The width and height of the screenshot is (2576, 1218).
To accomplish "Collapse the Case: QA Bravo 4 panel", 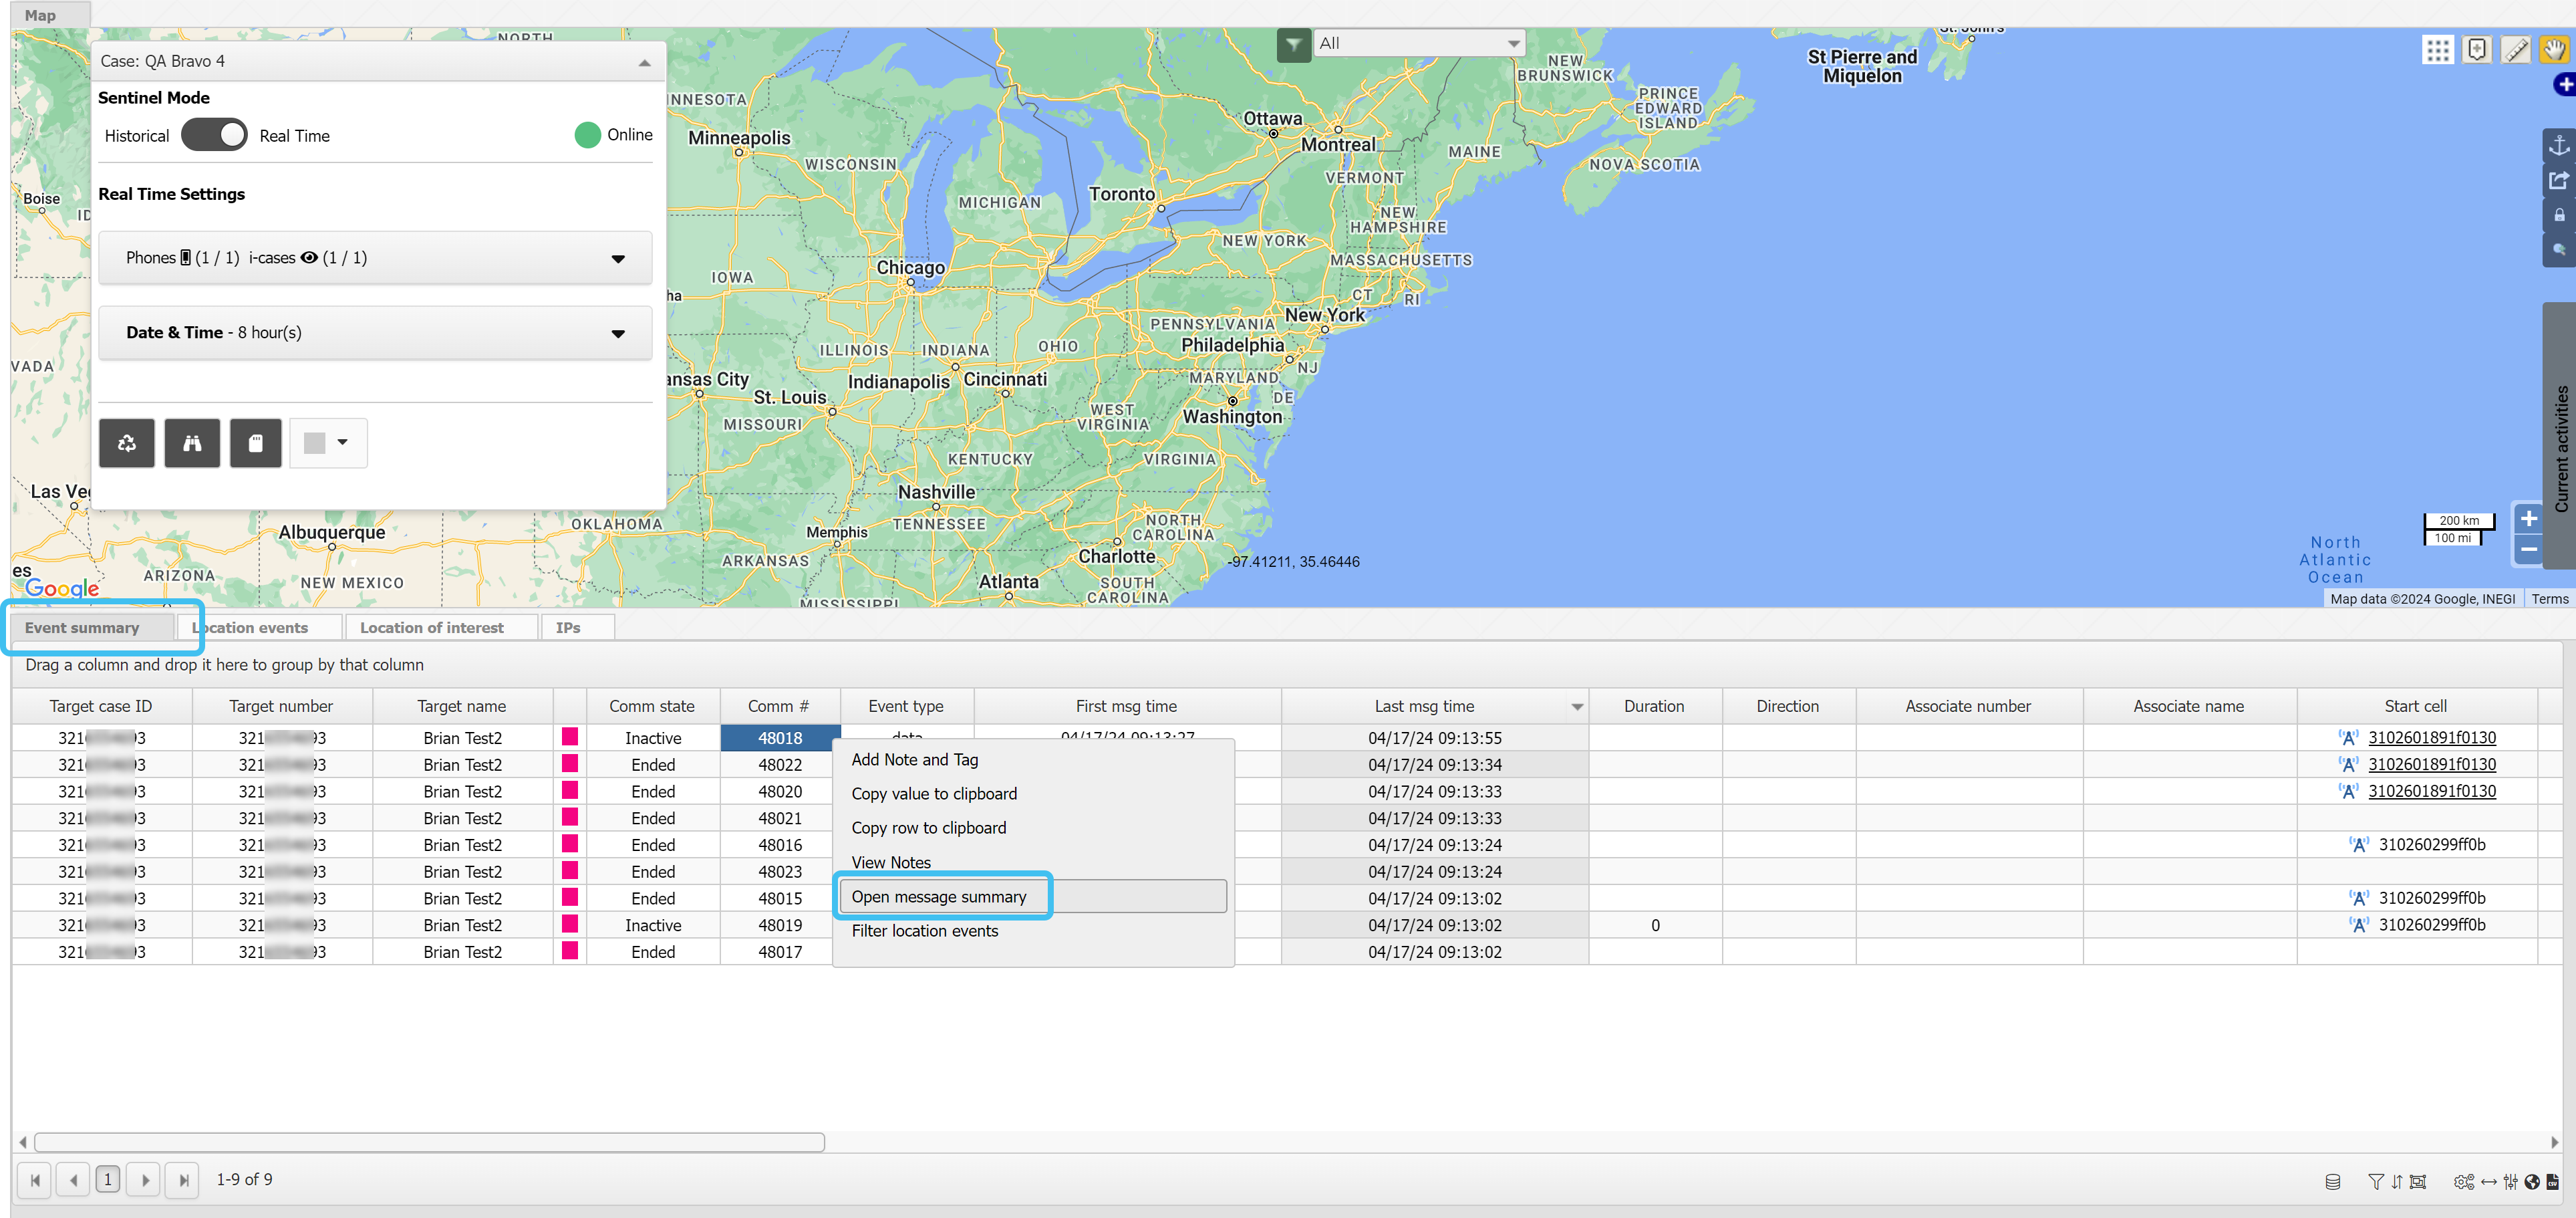I will (644, 62).
